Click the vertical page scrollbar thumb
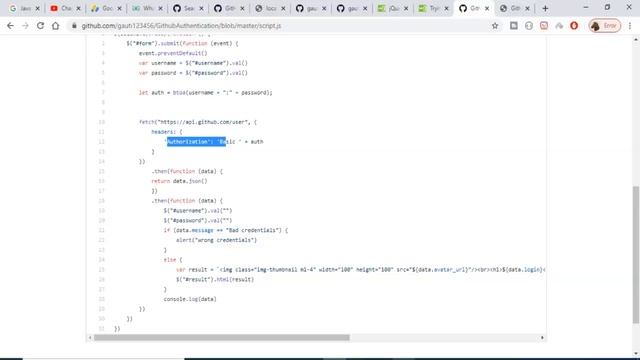Image resolution: width=640 pixels, height=360 pixels. click(x=636, y=254)
